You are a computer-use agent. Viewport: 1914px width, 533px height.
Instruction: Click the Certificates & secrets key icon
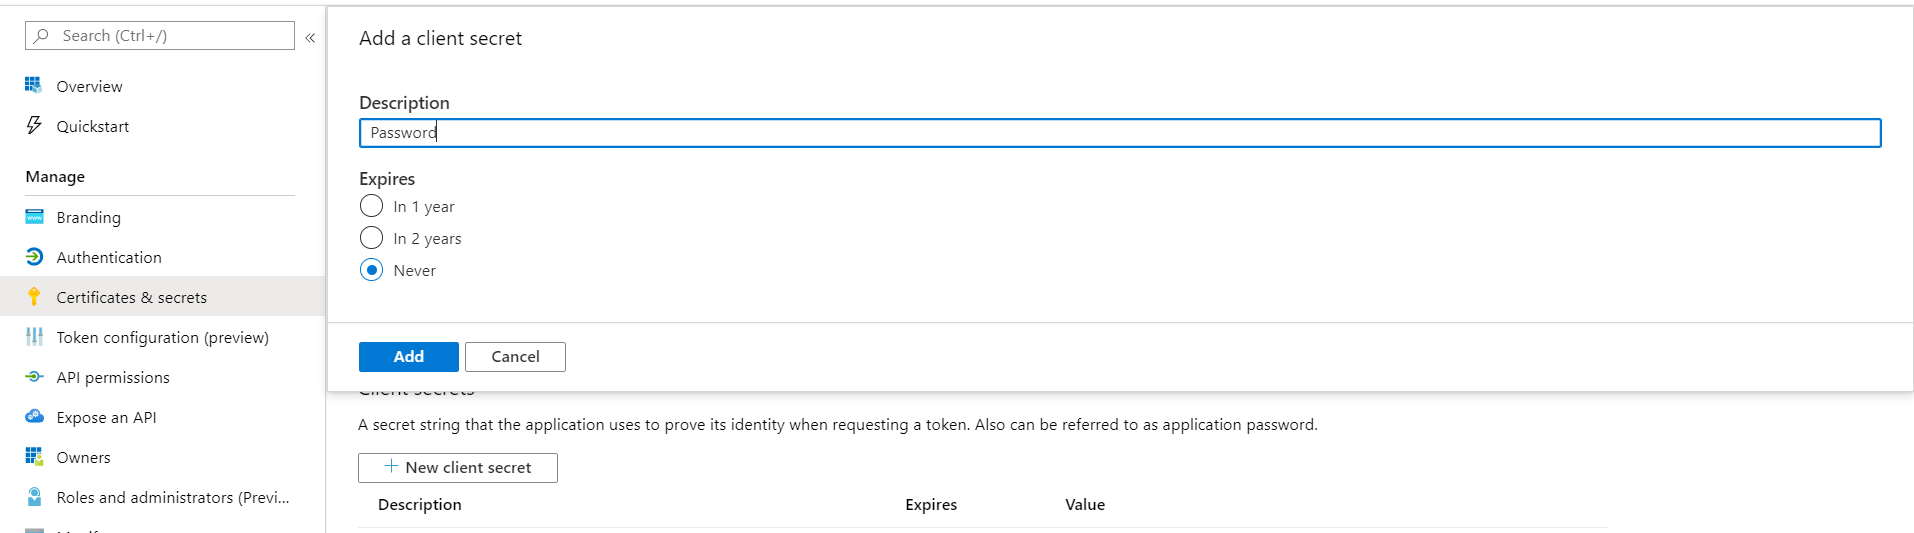[34, 297]
